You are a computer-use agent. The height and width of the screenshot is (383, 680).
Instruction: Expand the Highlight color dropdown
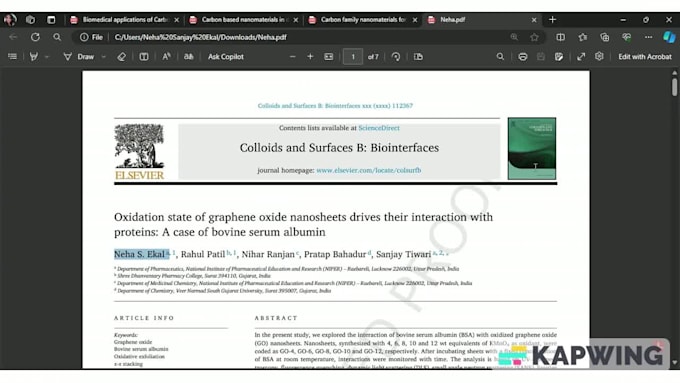[x=47, y=57]
